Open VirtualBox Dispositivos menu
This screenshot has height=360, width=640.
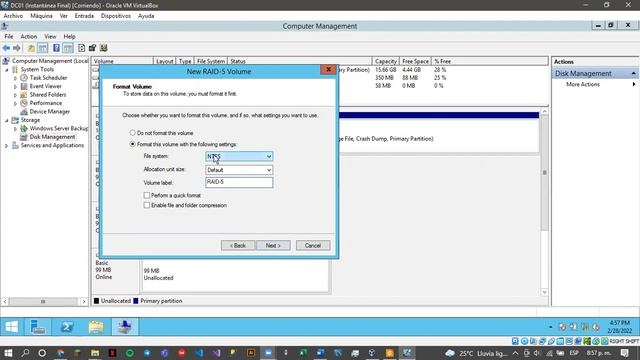point(116,16)
